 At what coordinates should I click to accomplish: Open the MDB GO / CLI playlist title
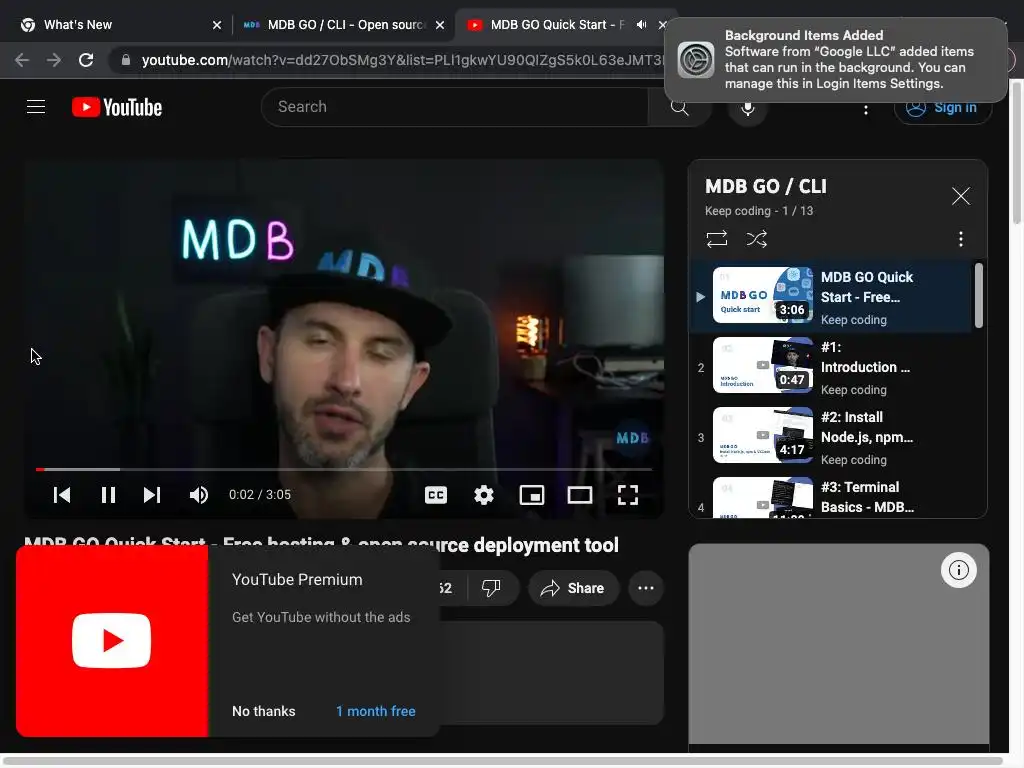pyautogui.click(x=765, y=187)
